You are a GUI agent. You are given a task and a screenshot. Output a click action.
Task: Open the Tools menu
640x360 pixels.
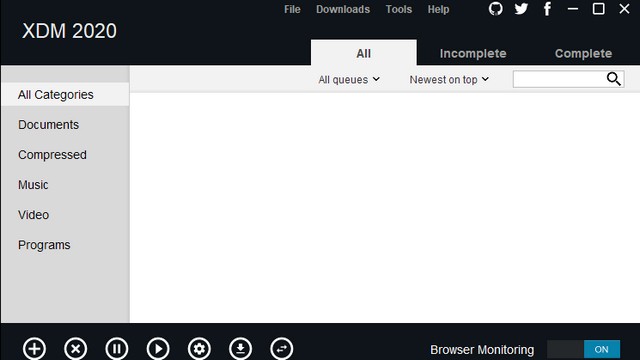(399, 9)
